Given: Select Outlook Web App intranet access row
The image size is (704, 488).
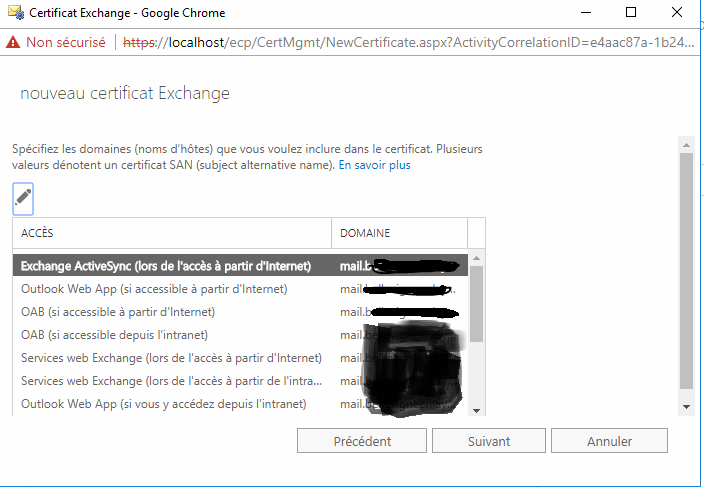Looking at the screenshot, I should point(240,404).
